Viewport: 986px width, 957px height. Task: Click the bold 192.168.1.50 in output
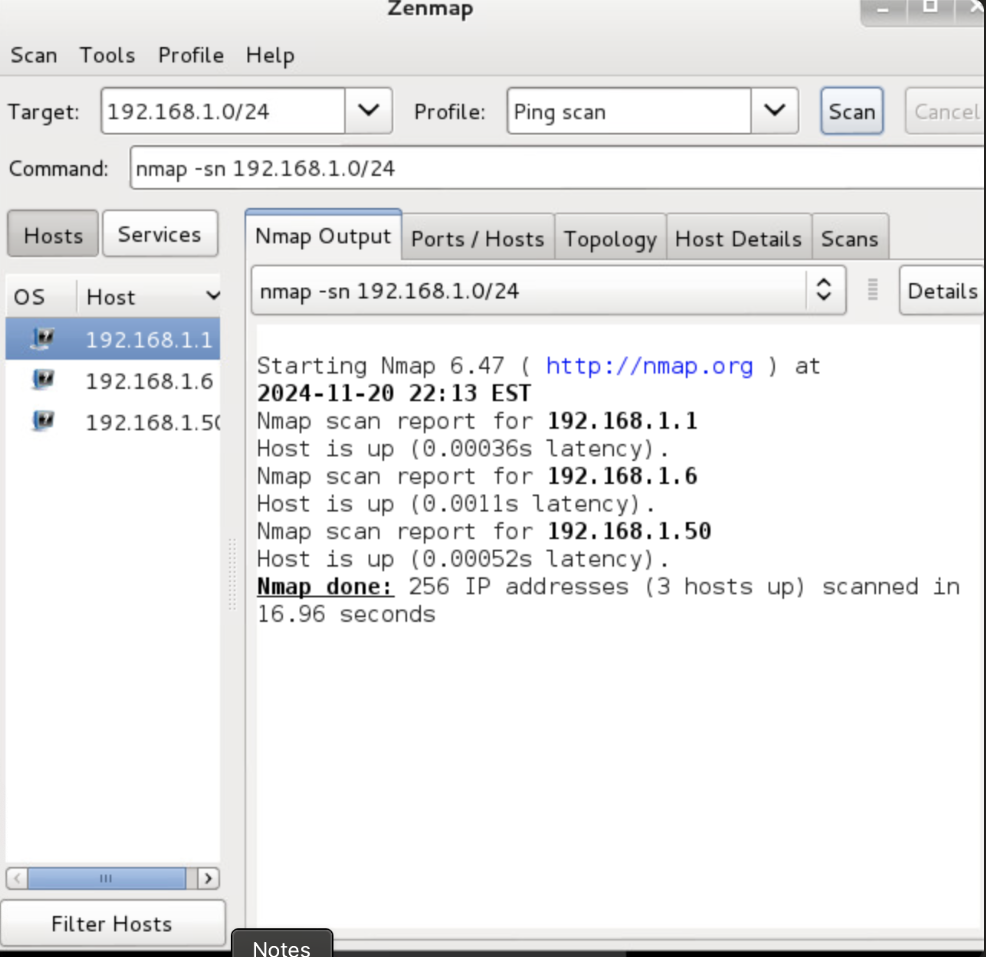pos(629,531)
